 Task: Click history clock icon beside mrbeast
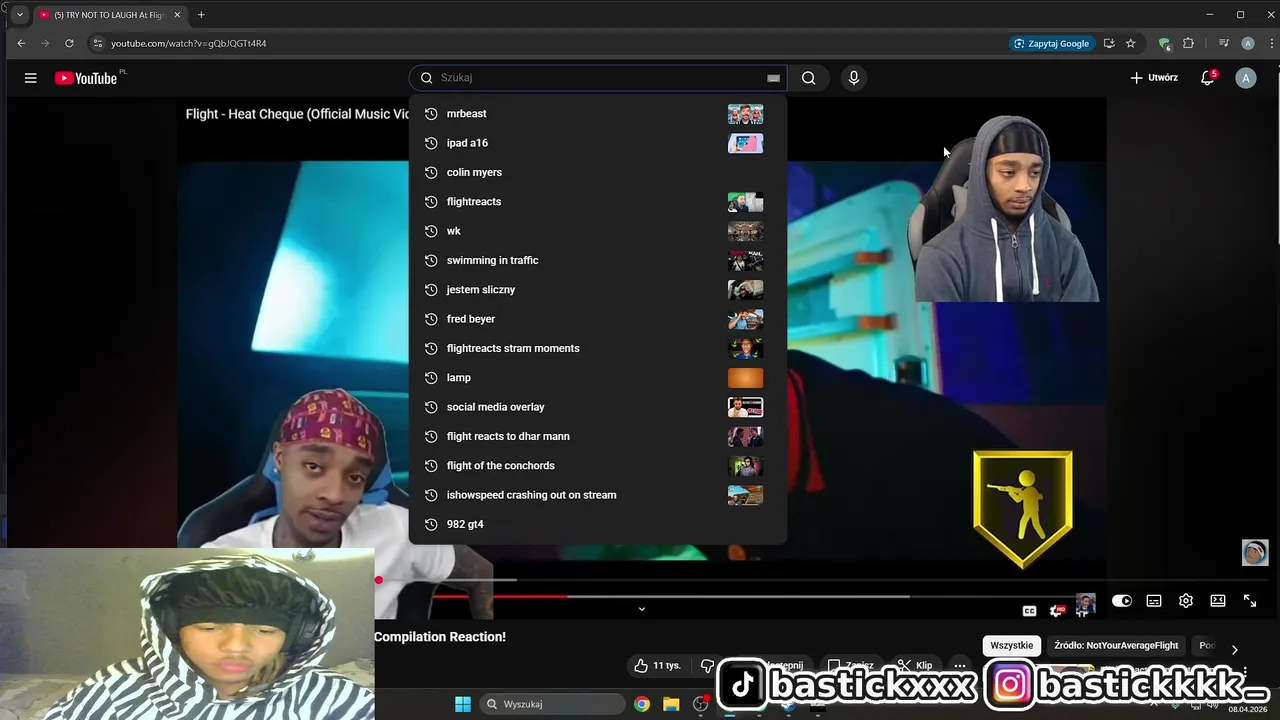click(431, 114)
